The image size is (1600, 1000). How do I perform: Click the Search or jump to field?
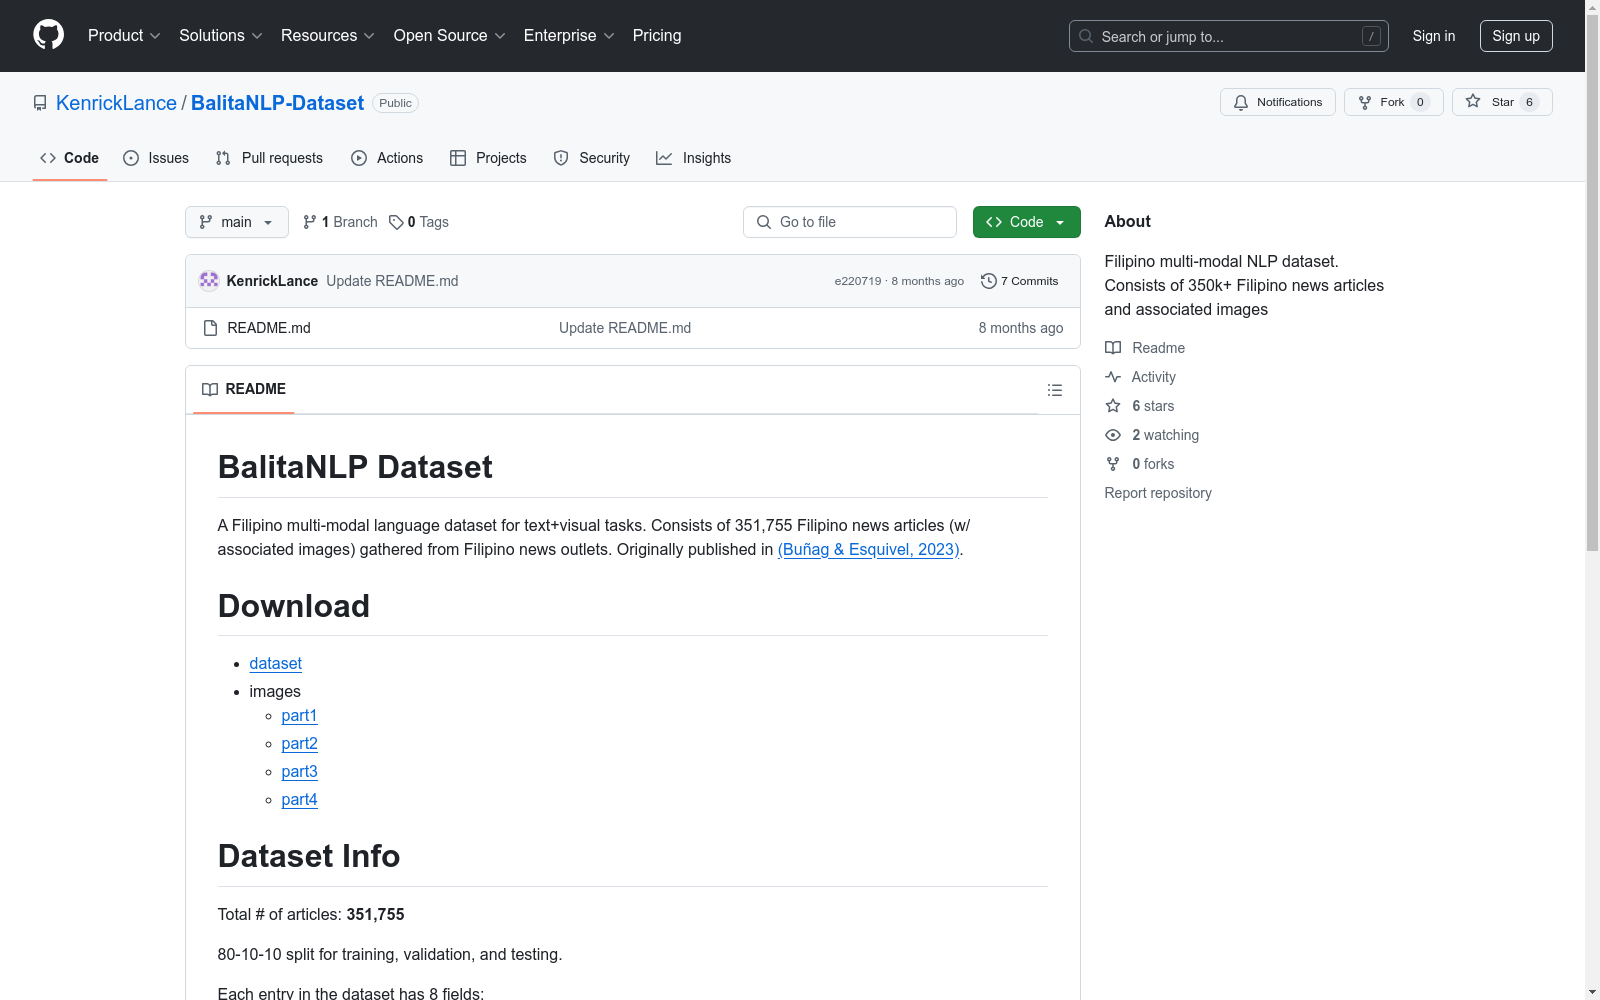coord(1229,36)
